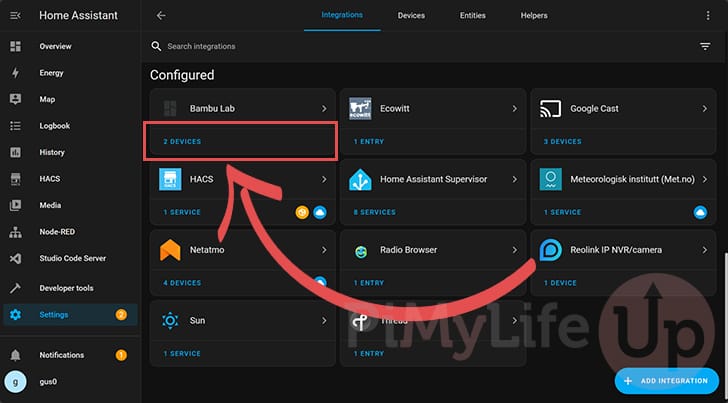Click the Node-RED sitemap icon

[15, 232]
